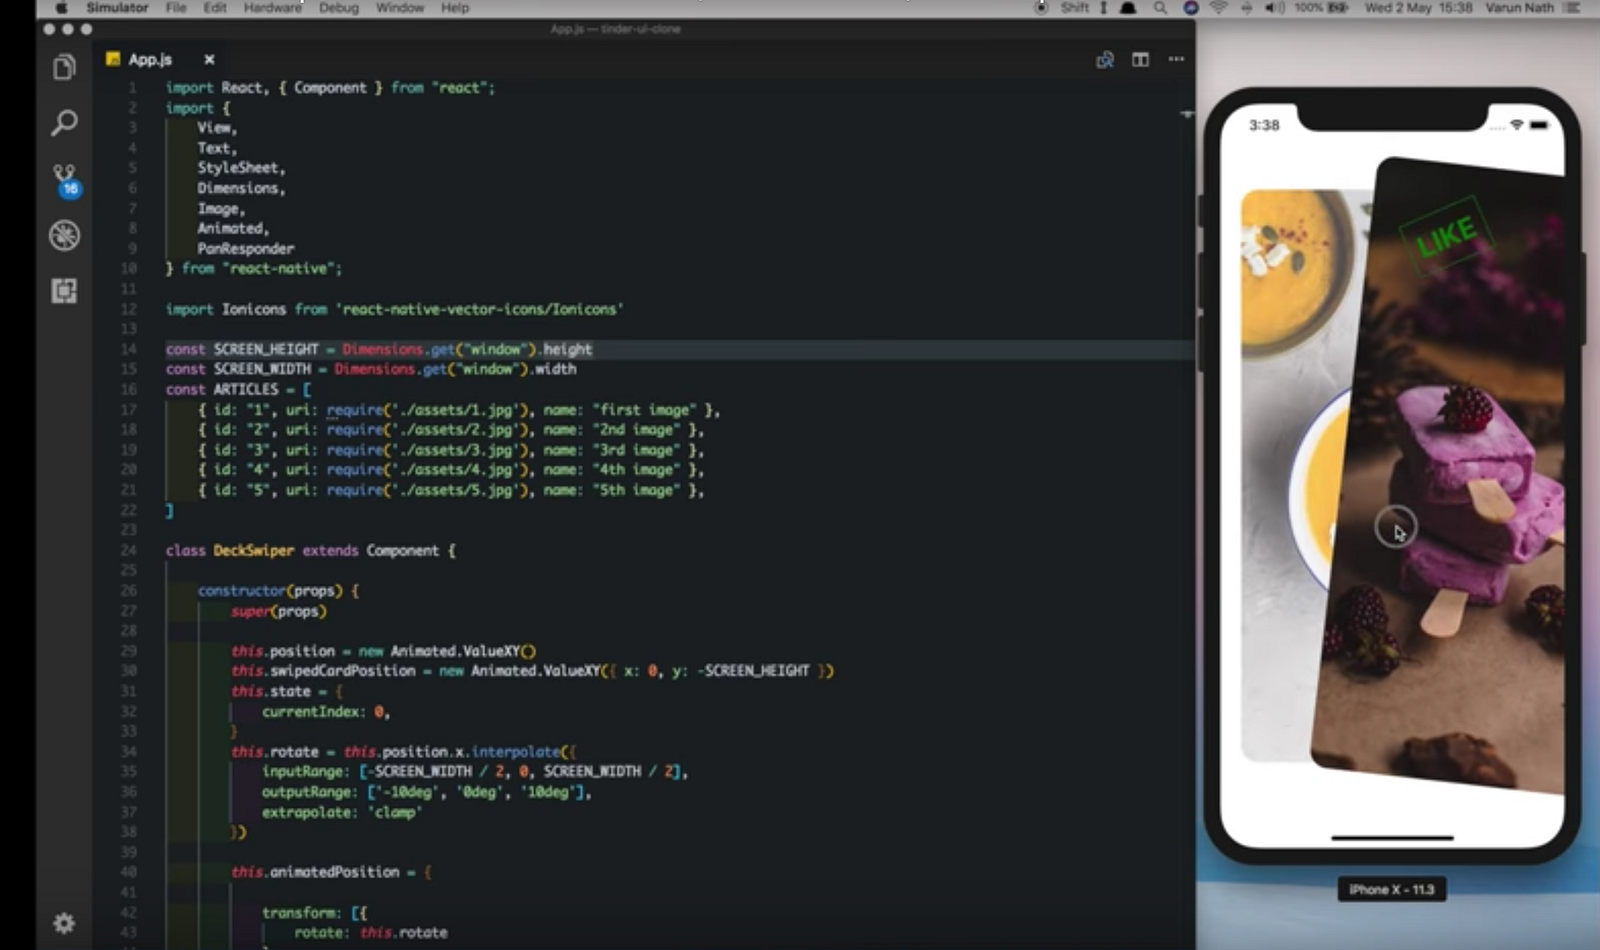Click the ARTICLES constant on line 16

246,389
